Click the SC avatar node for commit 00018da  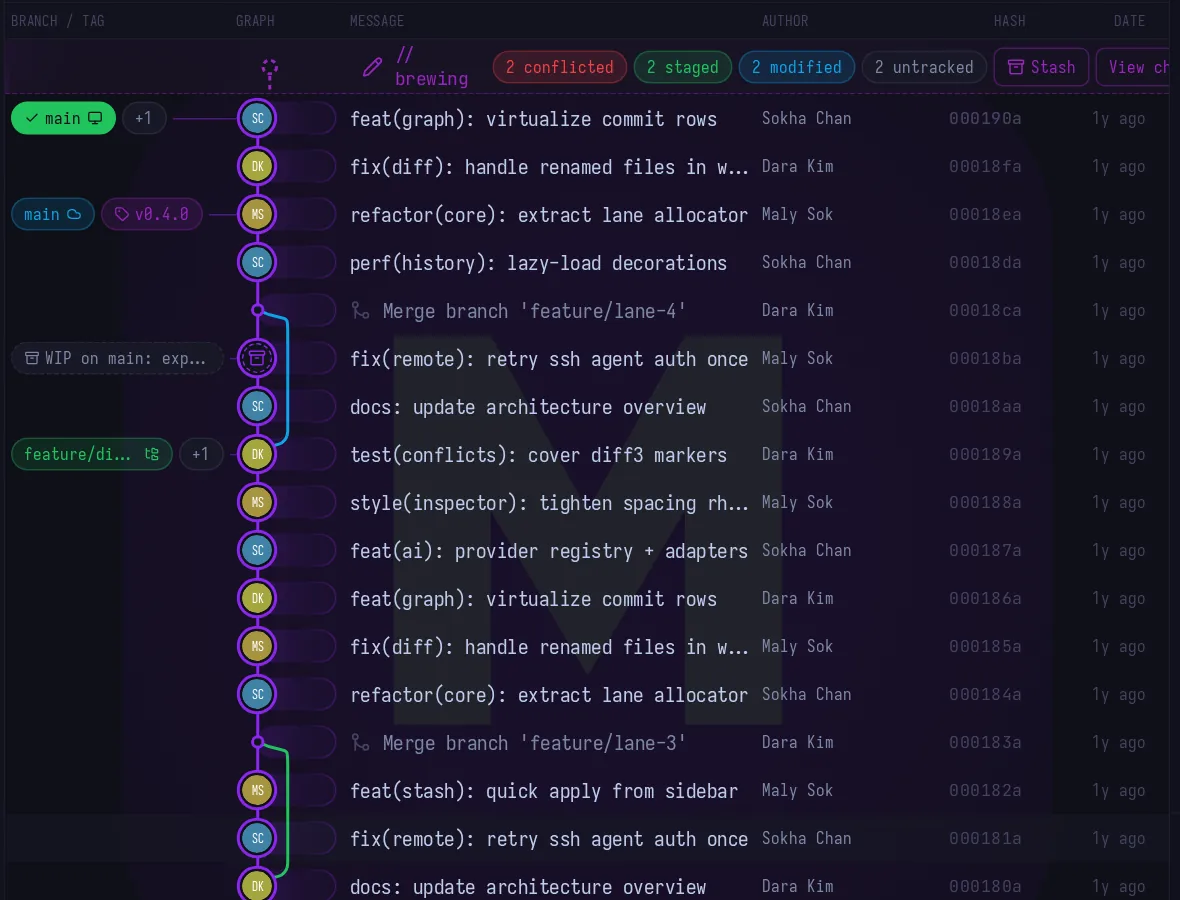point(257,262)
